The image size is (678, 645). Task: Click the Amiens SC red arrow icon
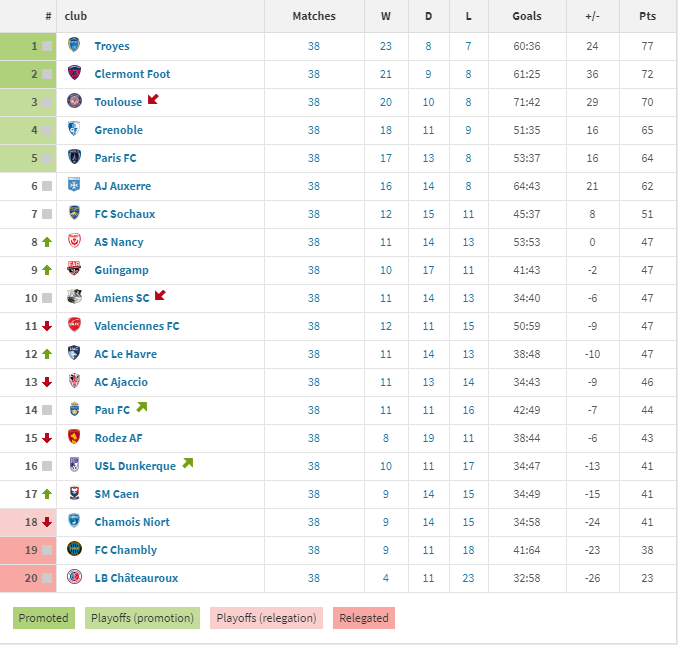(160, 295)
